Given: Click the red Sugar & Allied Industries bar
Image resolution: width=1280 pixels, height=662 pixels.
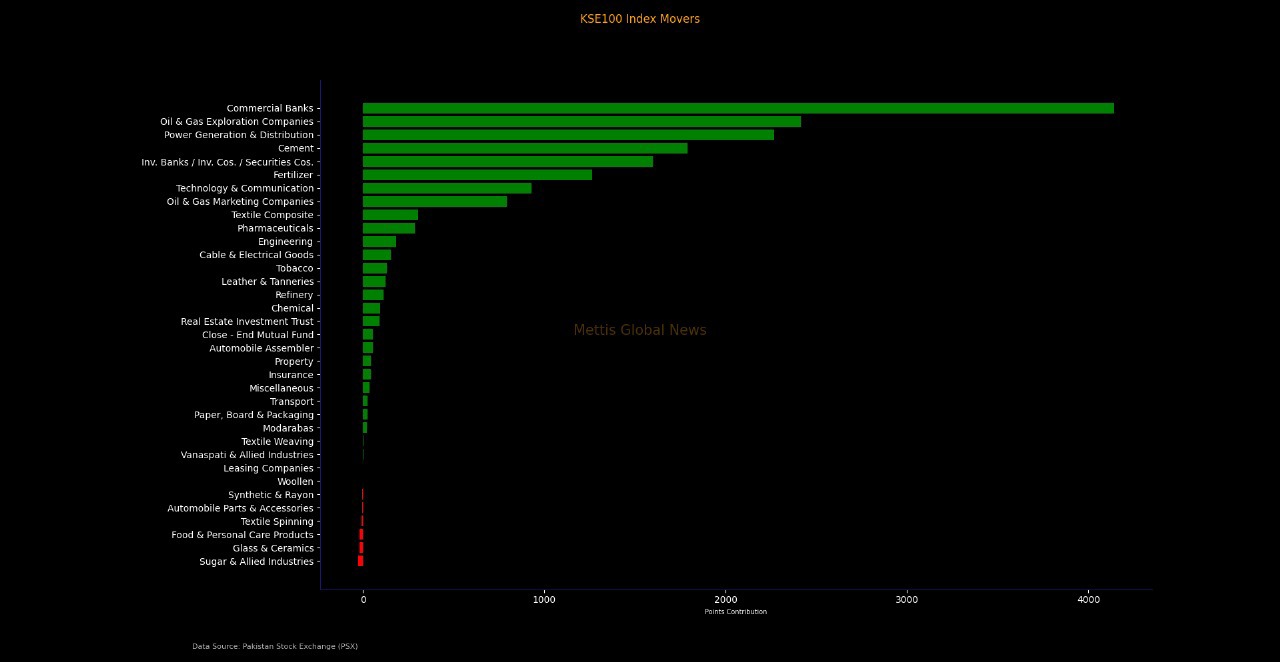Looking at the screenshot, I should [x=360, y=561].
